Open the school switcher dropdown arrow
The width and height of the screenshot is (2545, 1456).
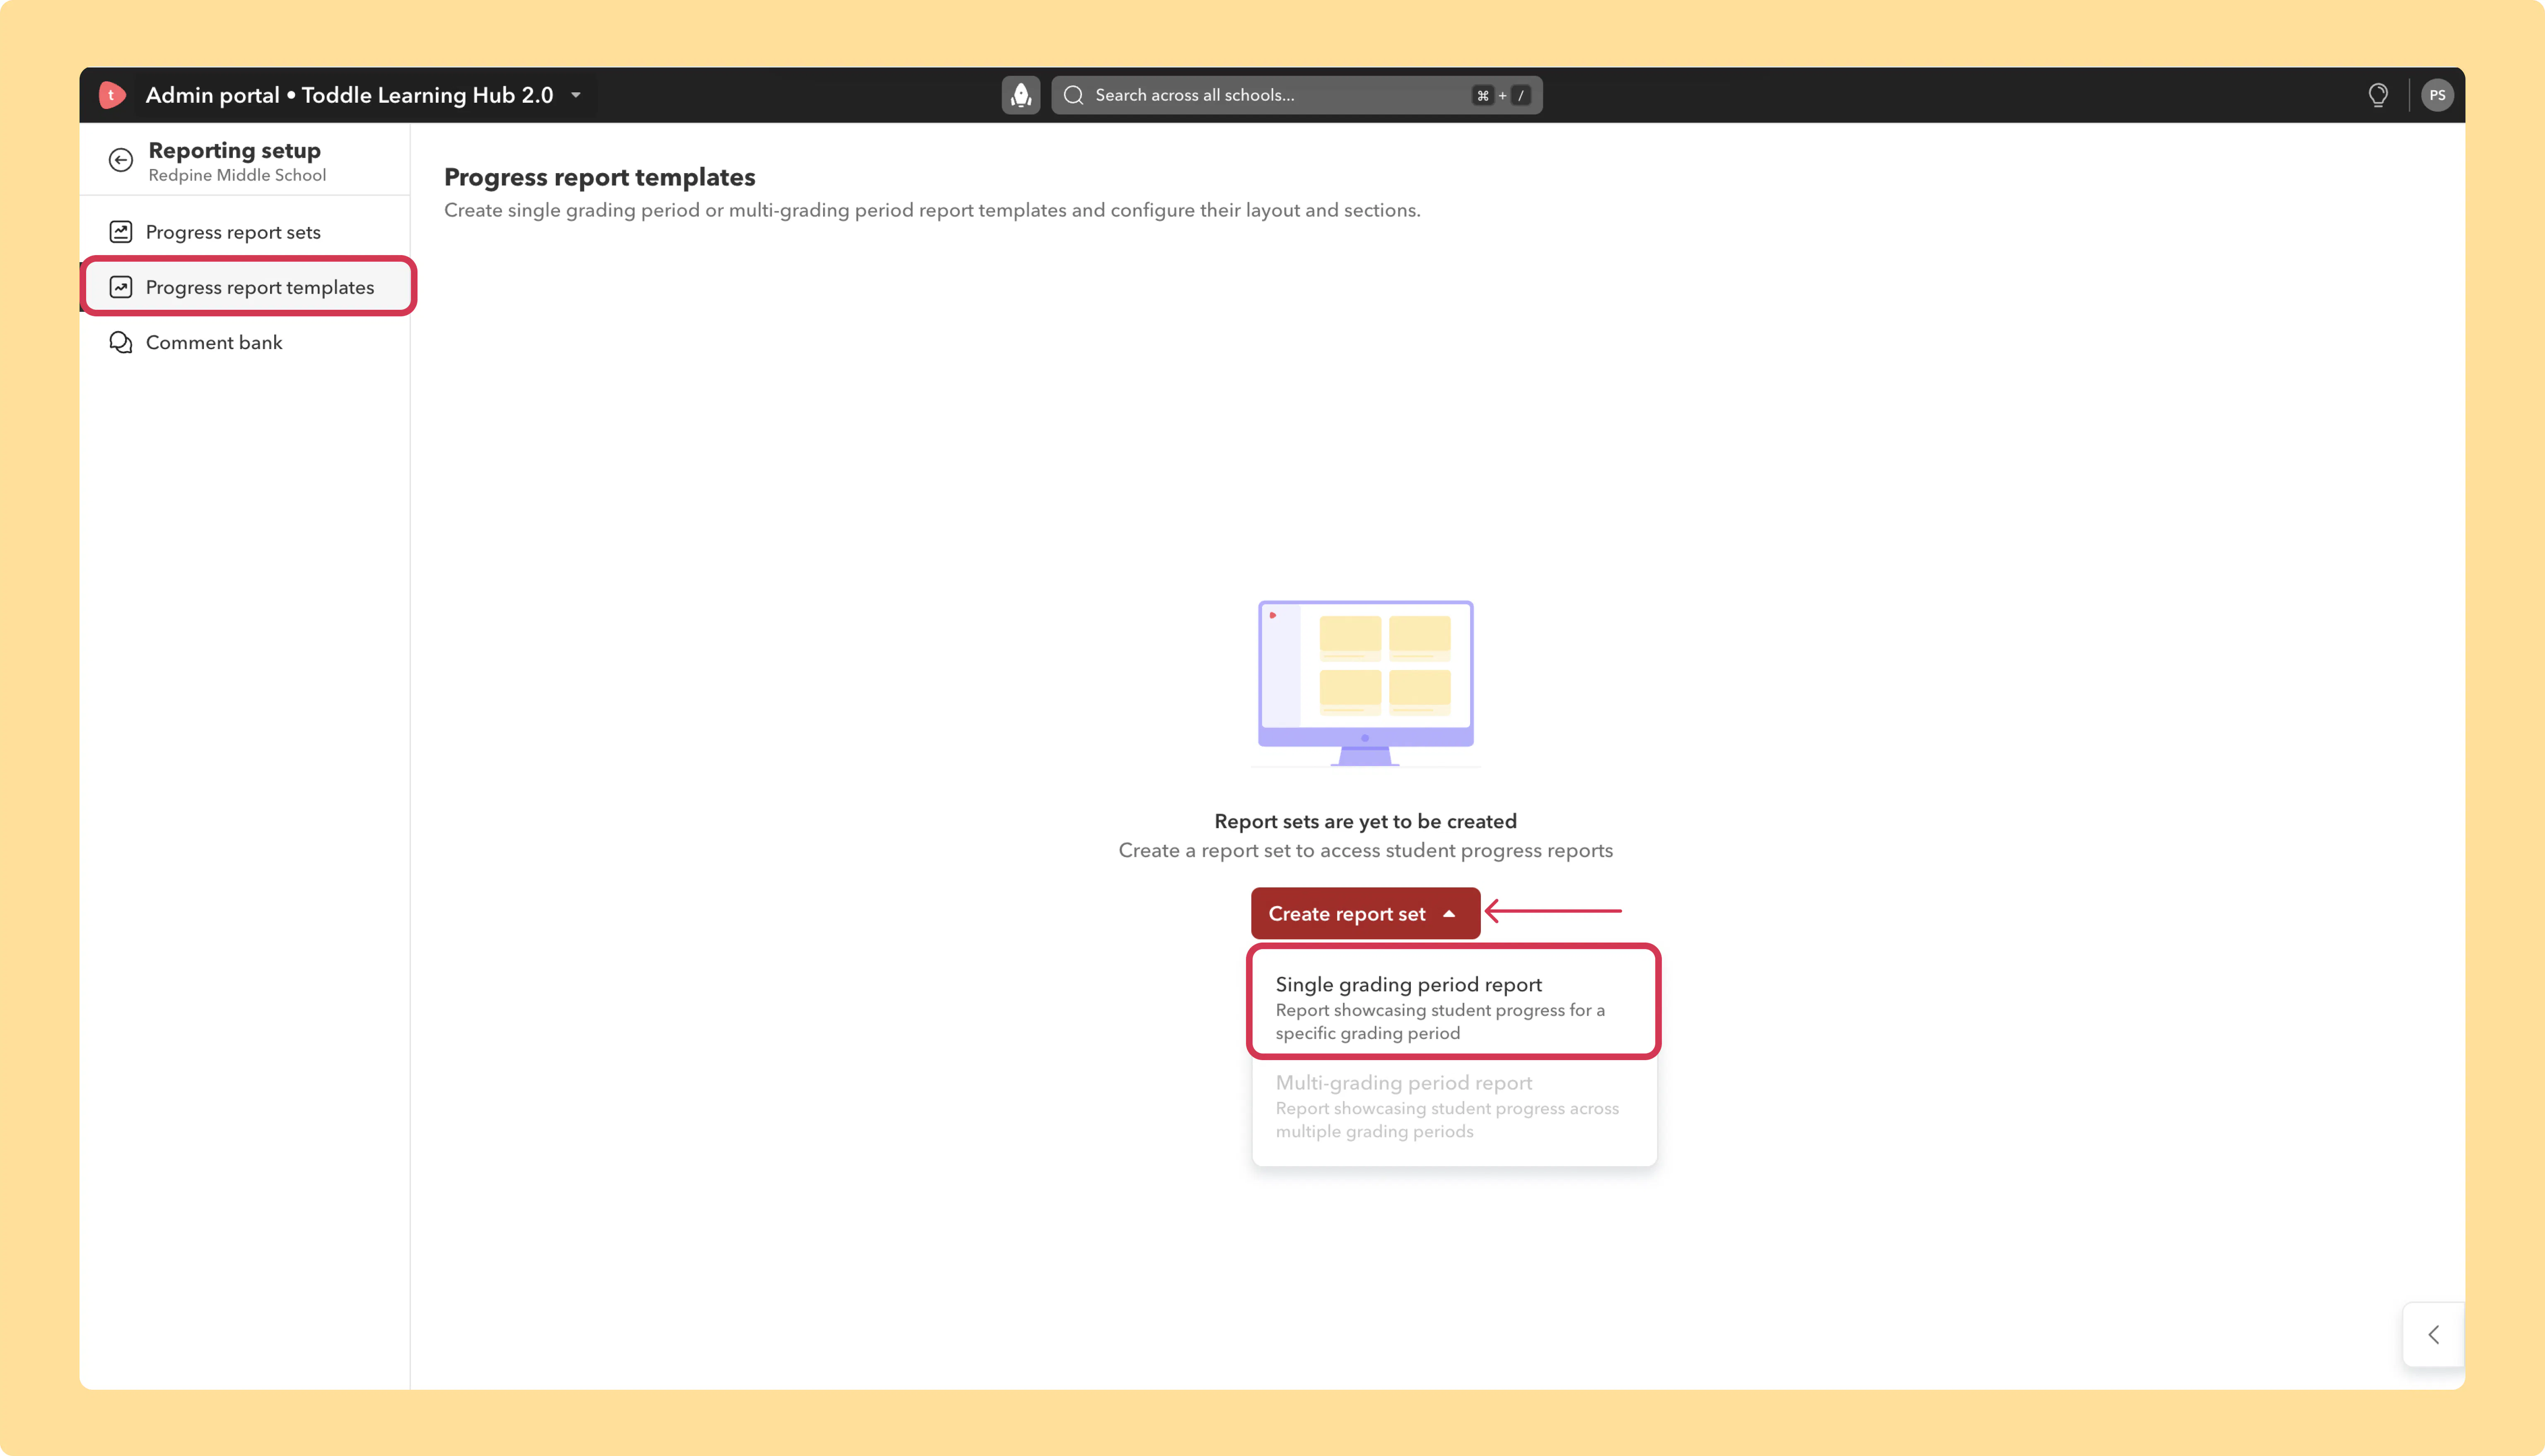[576, 95]
